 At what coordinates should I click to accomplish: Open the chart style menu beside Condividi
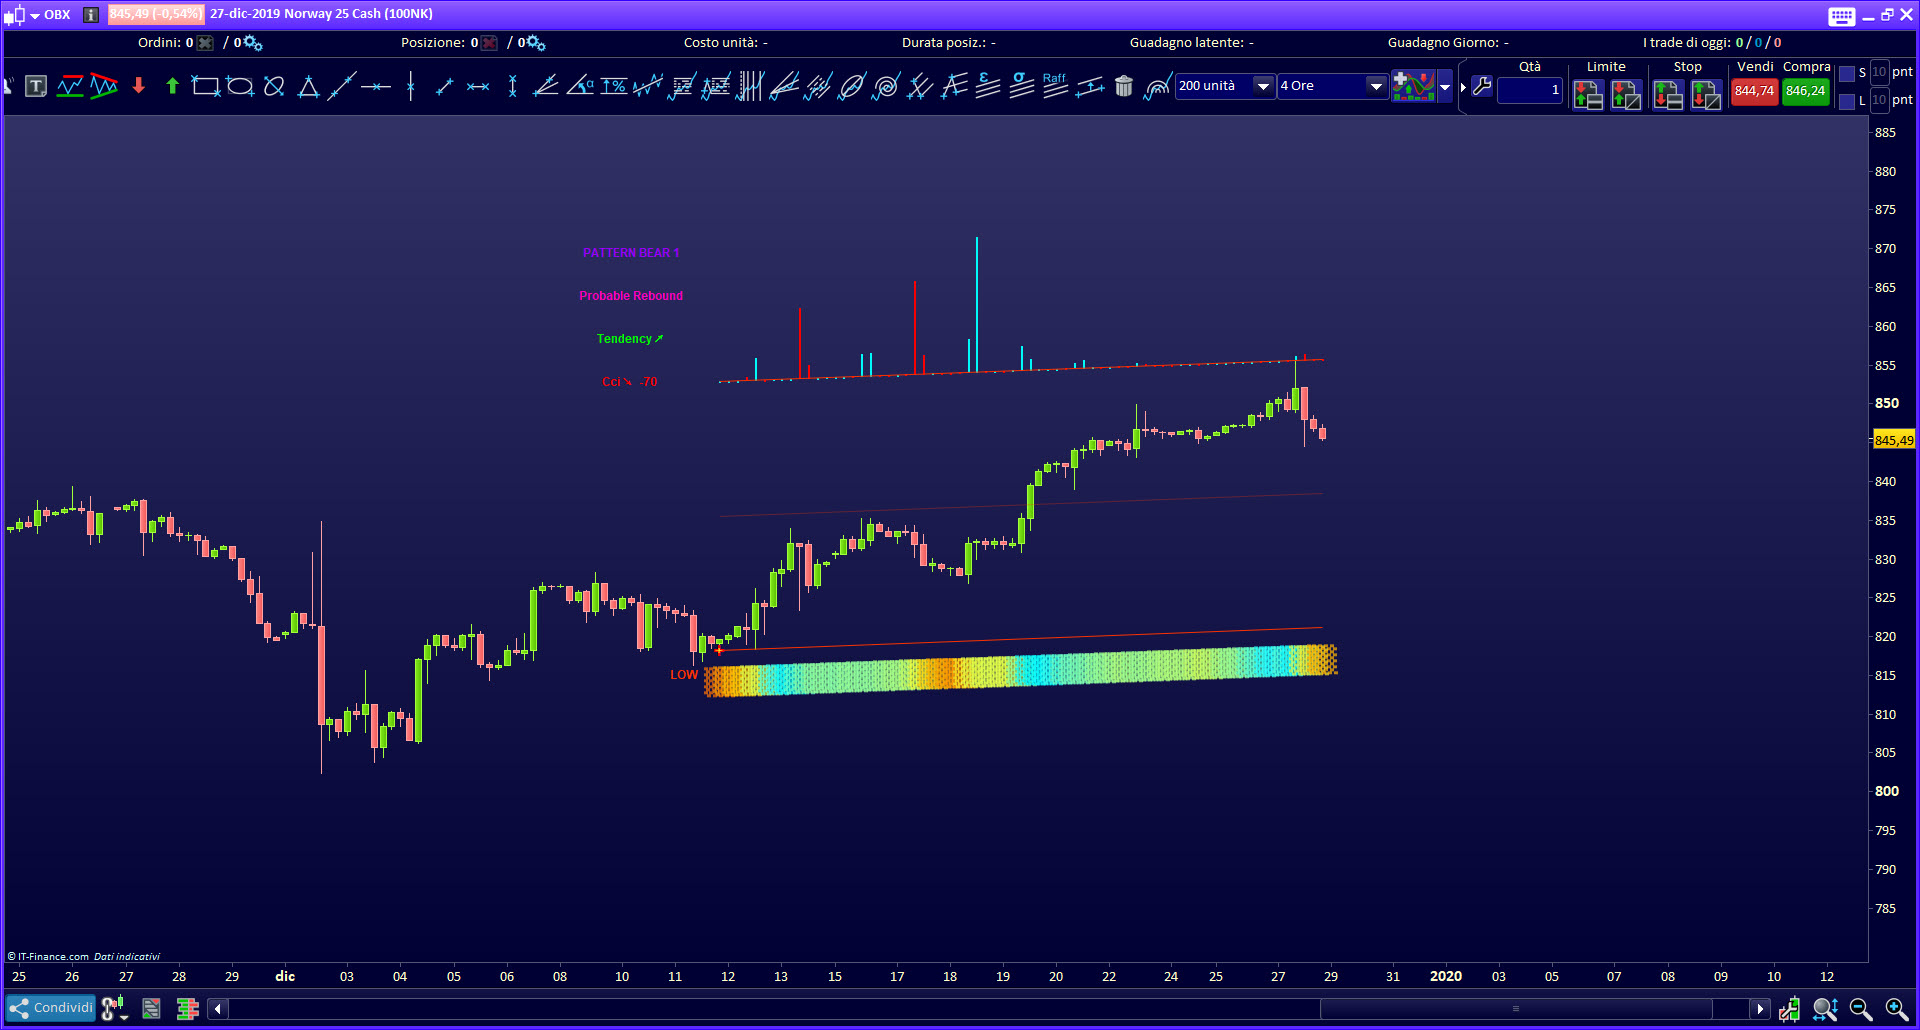tap(114, 1009)
